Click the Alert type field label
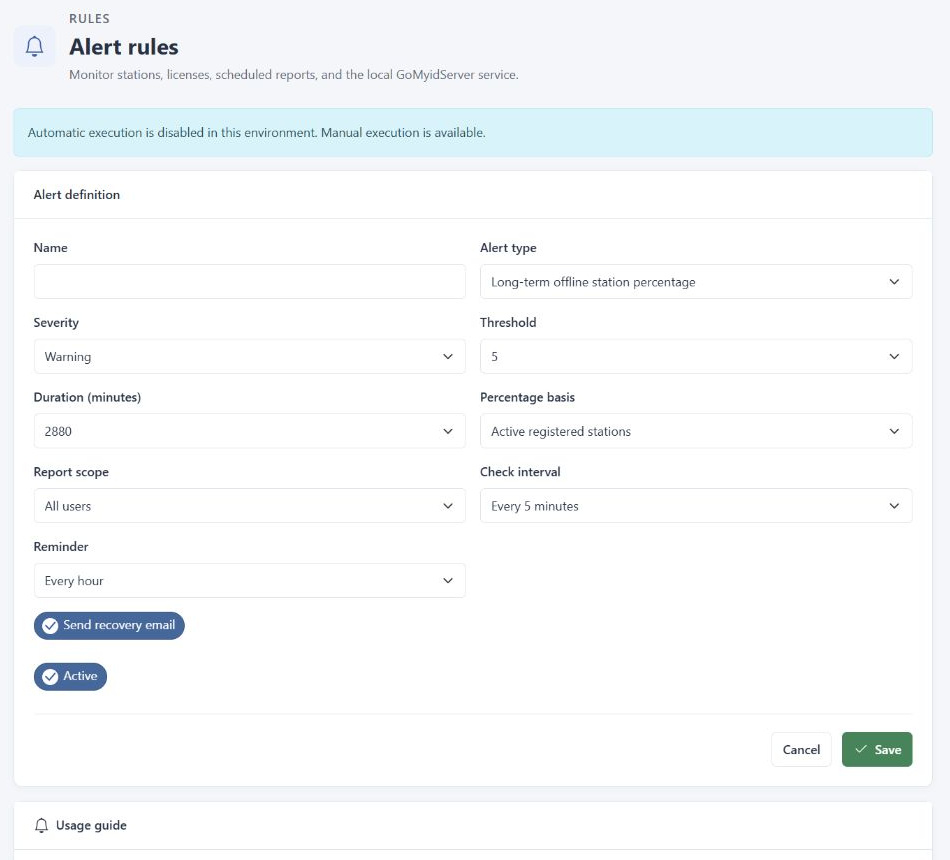 pyautogui.click(x=508, y=248)
